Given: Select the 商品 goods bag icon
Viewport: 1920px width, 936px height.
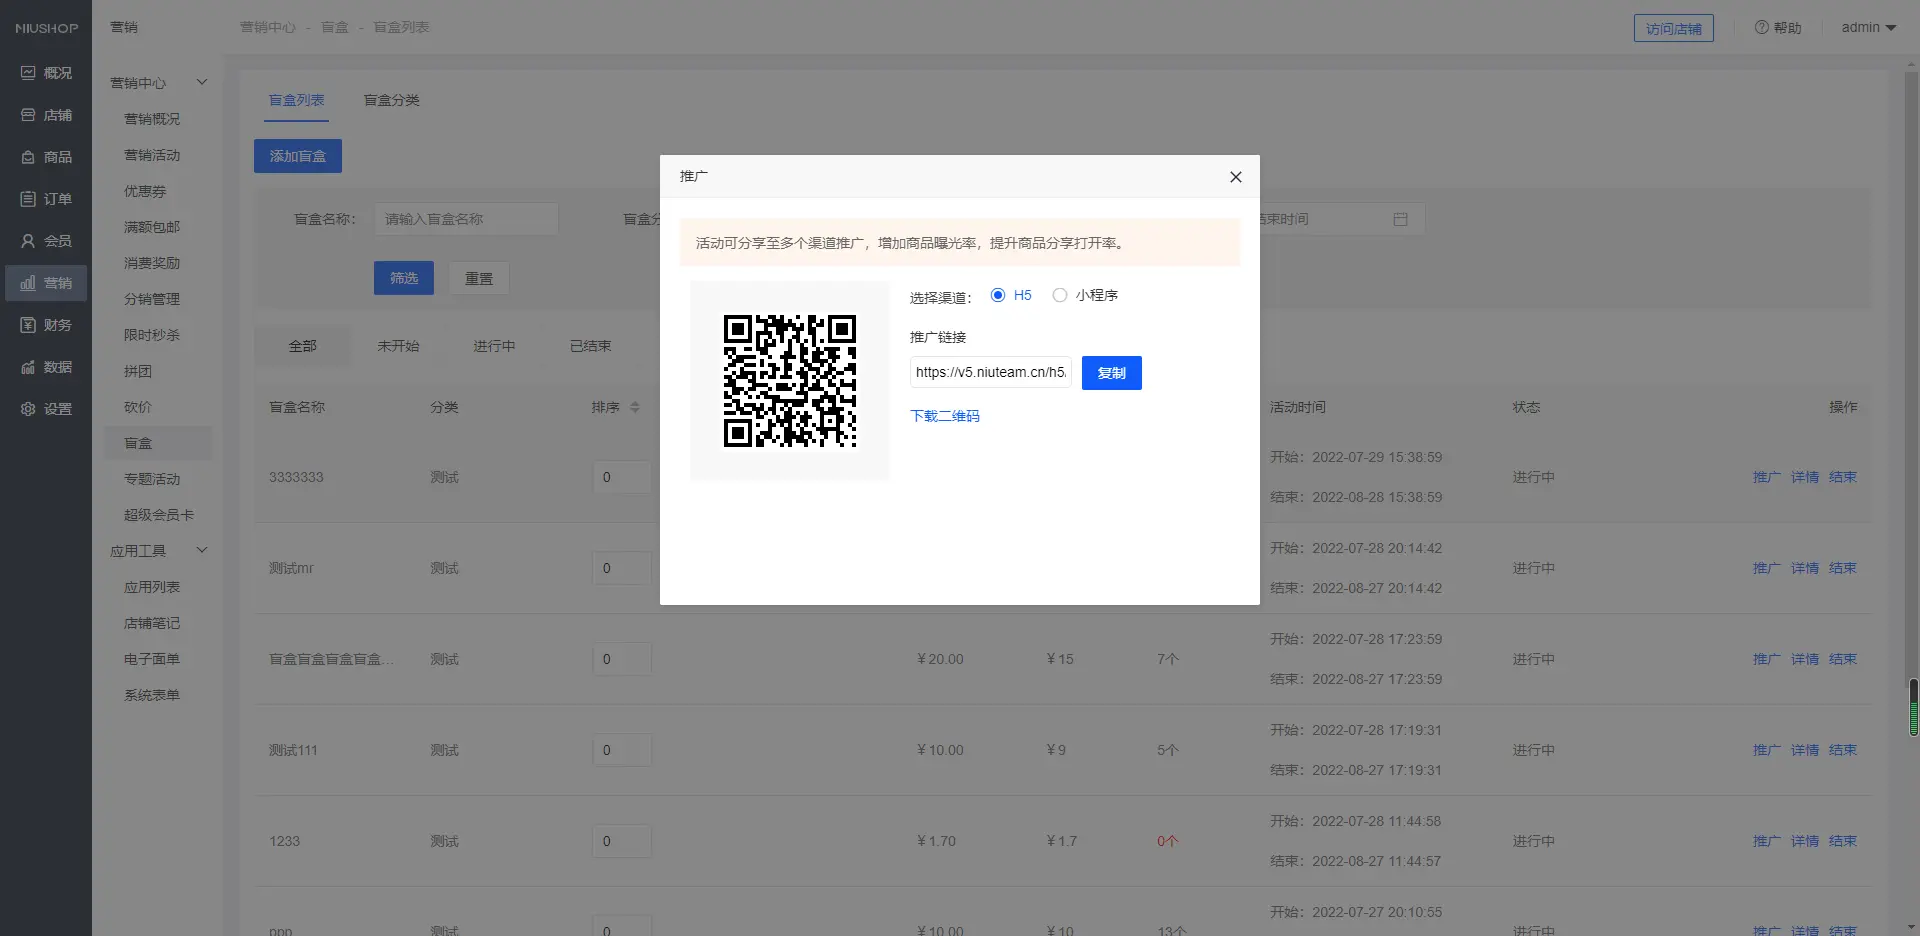Looking at the screenshot, I should point(28,157).
